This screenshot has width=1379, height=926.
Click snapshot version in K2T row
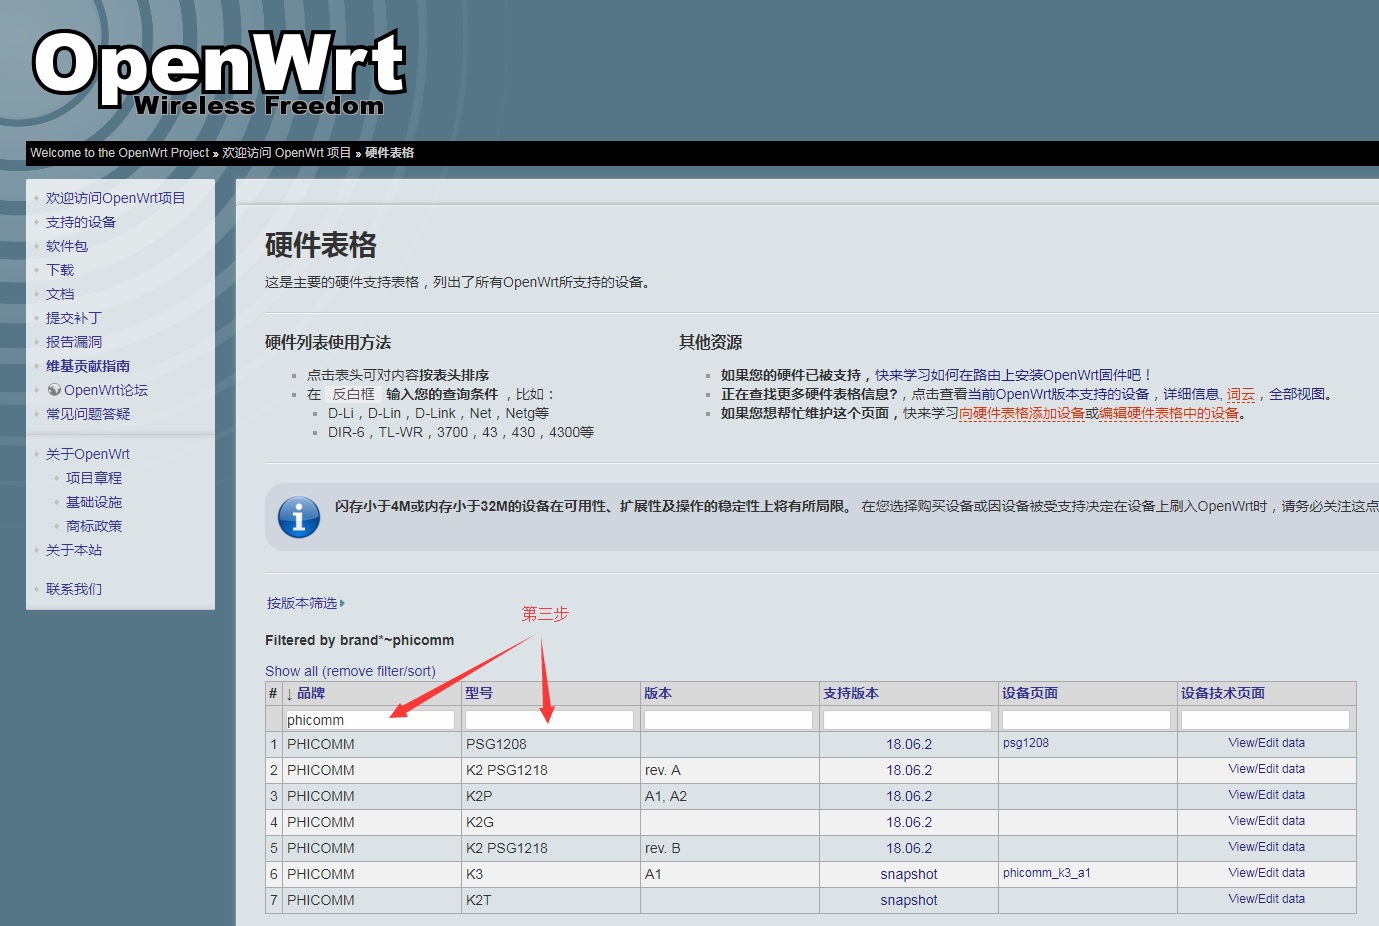coord(909,900)
